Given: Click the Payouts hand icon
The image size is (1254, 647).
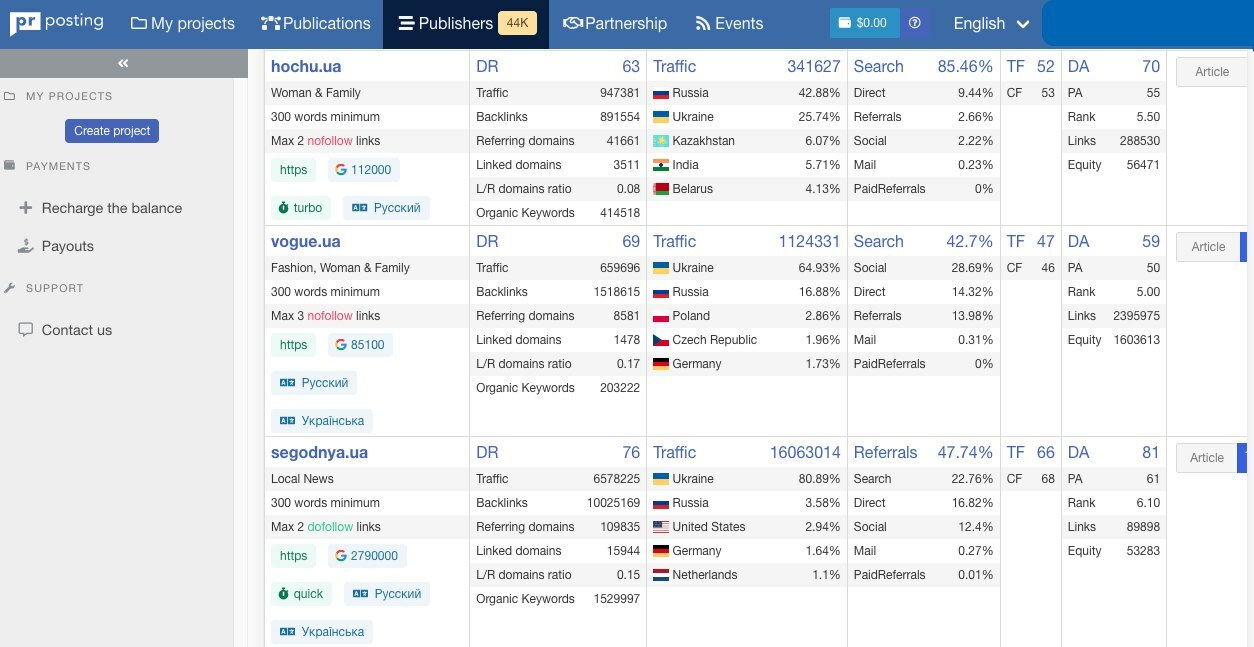Looking at the screenshot, I should (x=26, y=246).
